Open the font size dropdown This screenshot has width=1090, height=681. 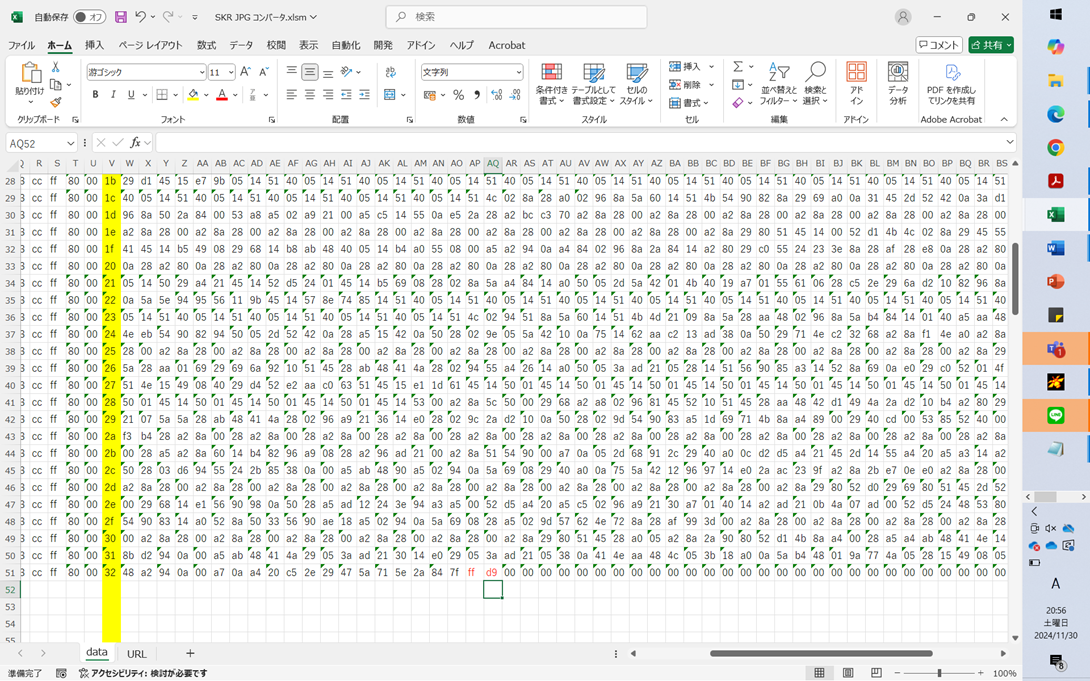pos(231,72)
